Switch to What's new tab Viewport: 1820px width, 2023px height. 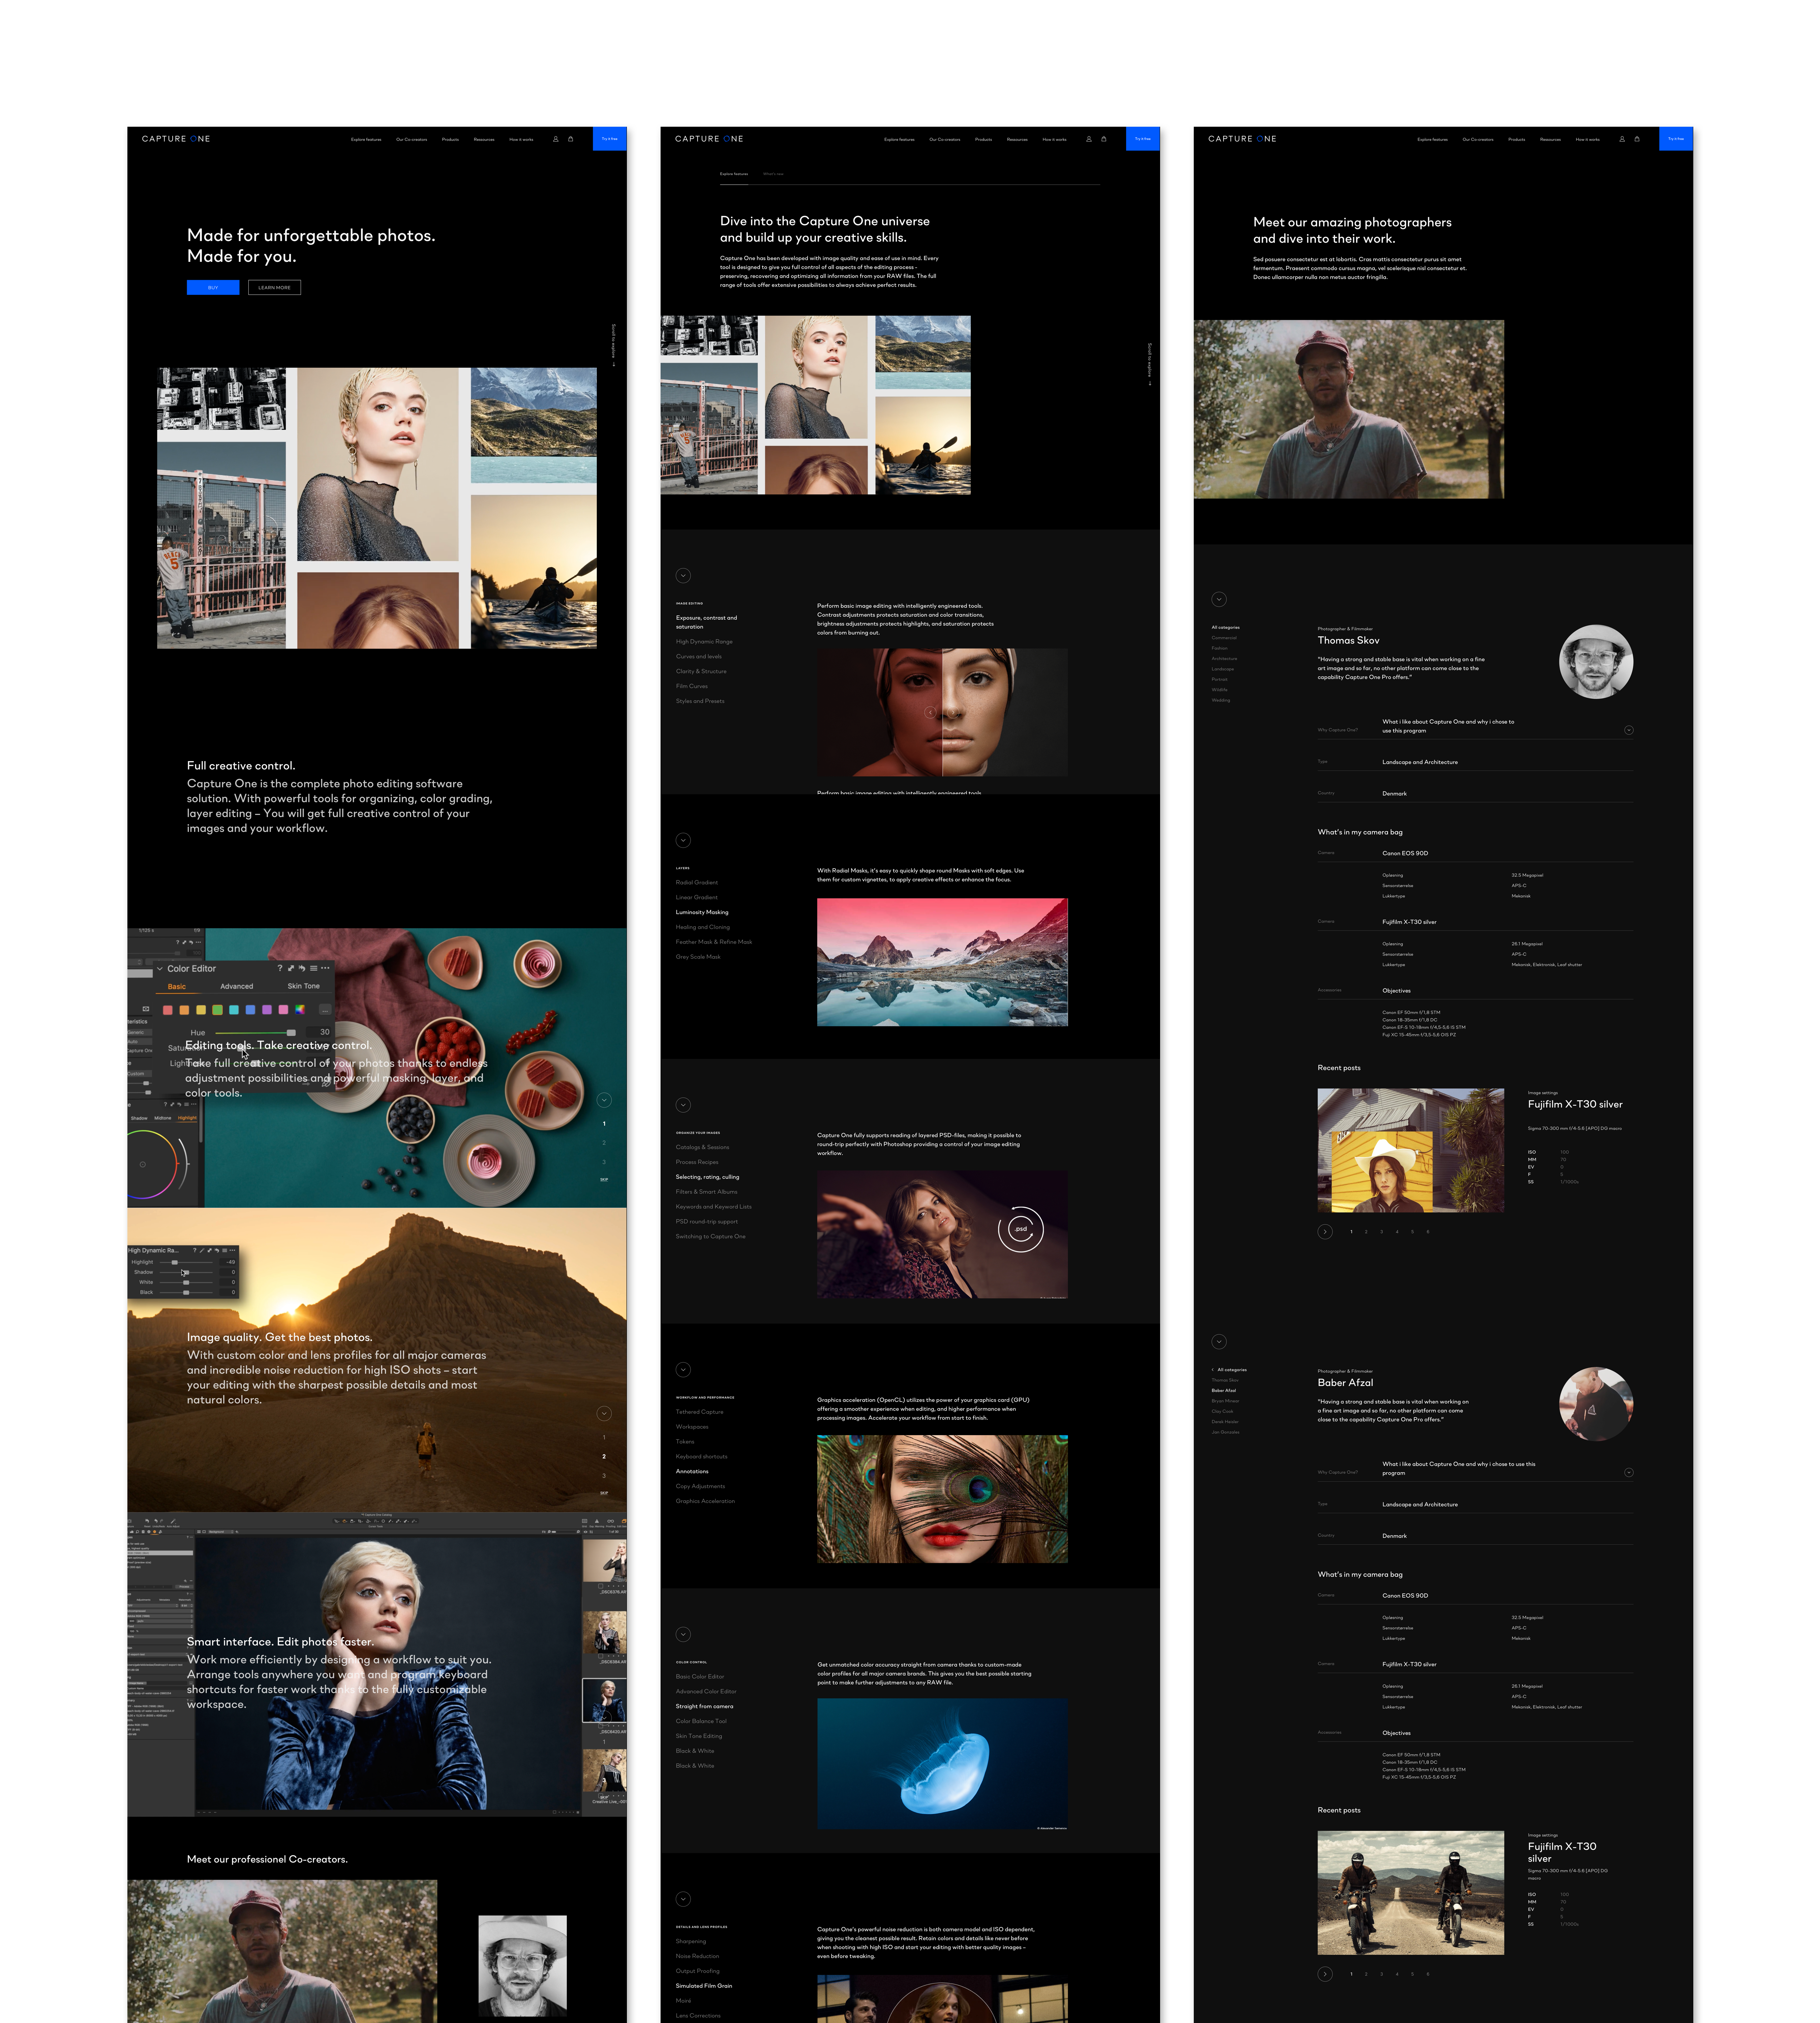pyautogui.click(x=773, y=174)
